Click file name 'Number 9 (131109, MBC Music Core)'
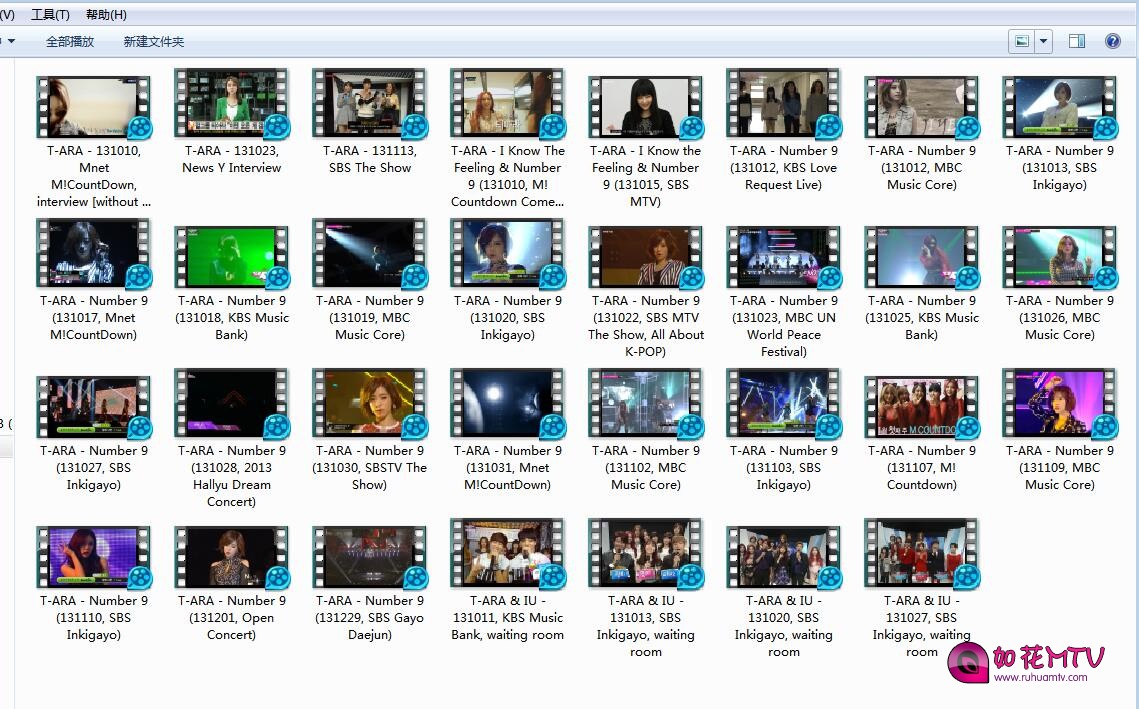This screenshot has width=1139, height=709. pyautogui.click(x=1060, y=467)
